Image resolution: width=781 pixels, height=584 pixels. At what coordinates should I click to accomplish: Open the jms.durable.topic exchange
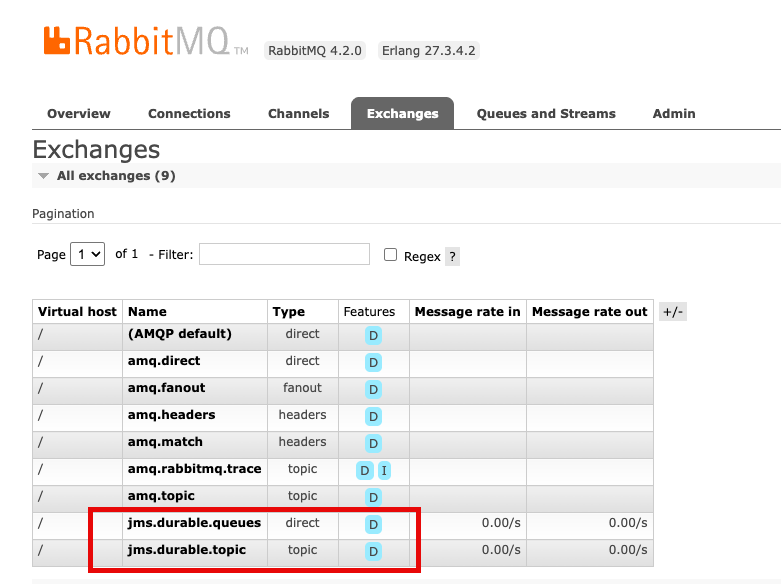[x=187, y=550]
